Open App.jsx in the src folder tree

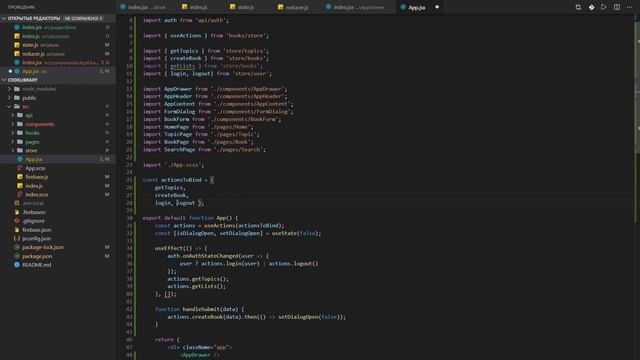[x=58, y=159]
